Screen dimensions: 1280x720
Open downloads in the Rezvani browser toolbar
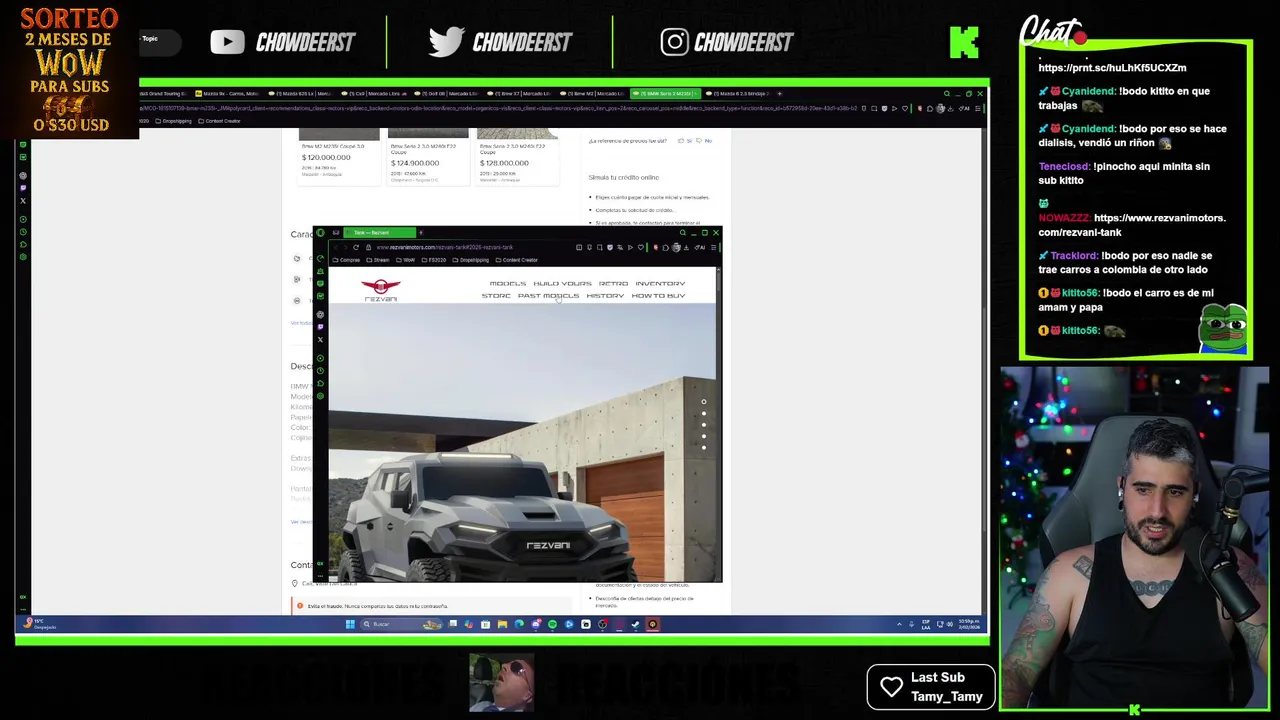coord(687,247)
